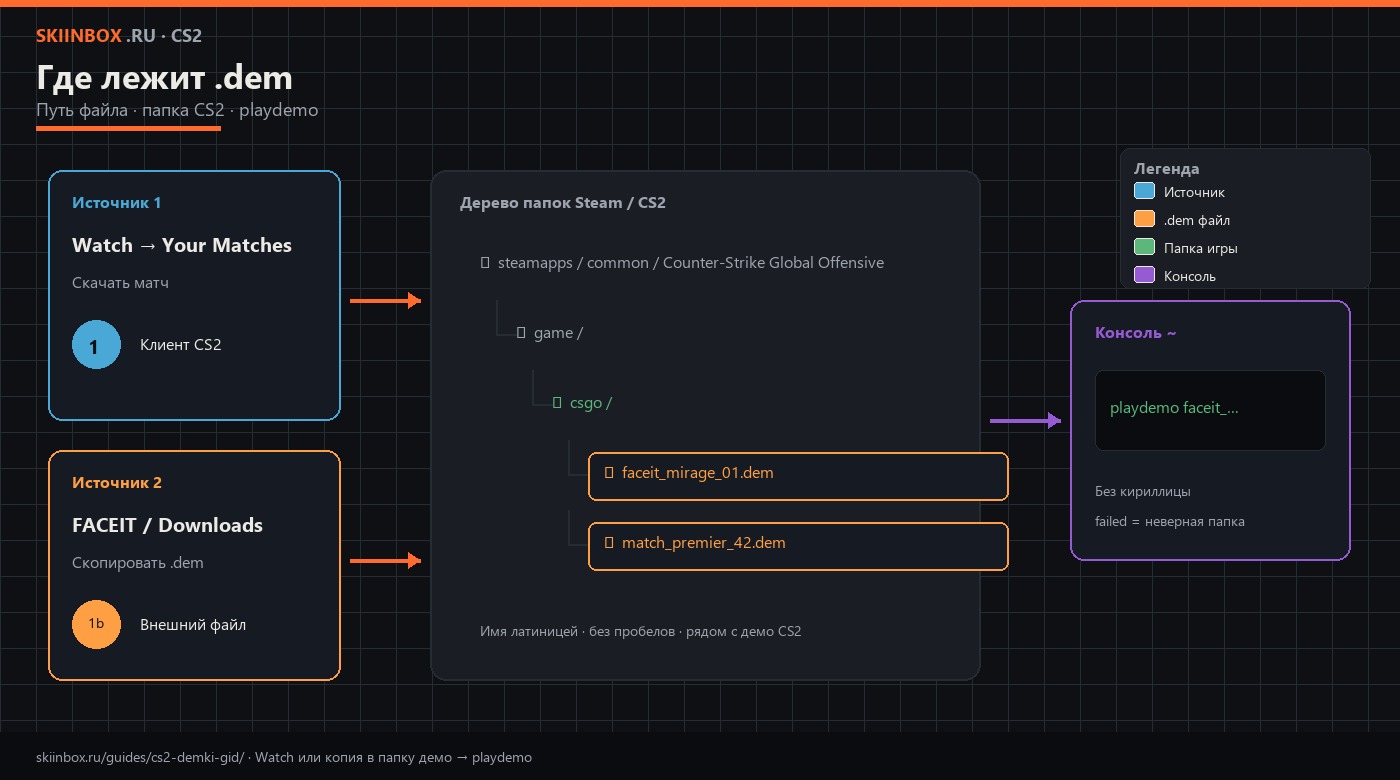Viewport: 1400px width, 780px height.
Task: Click the steamapps / common / Counter-Strike Global Offensive path
Action: (x=682, y=263)
